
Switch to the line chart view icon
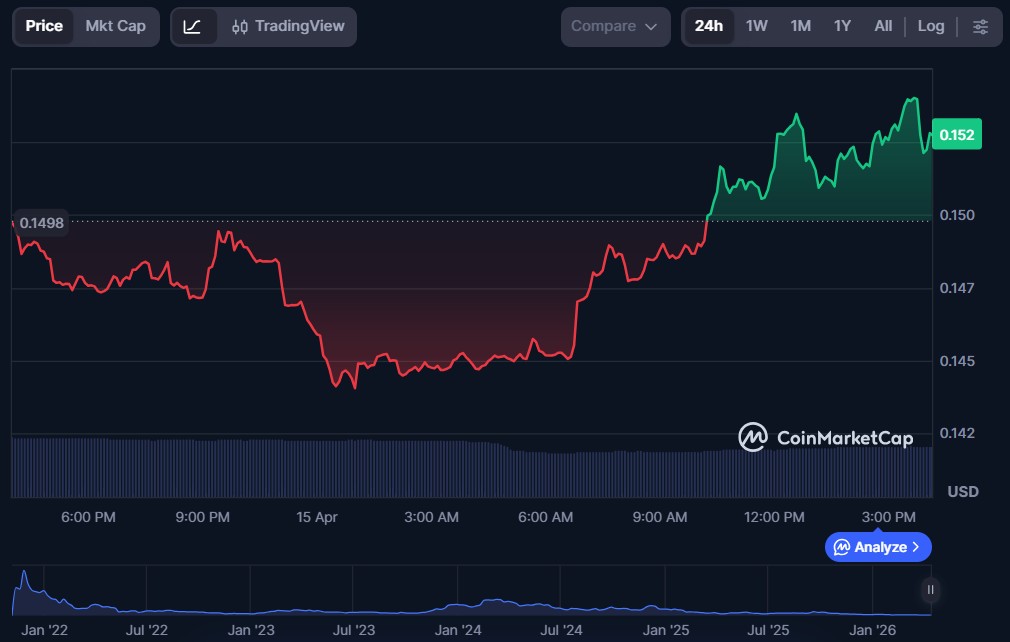click(193, 27)
